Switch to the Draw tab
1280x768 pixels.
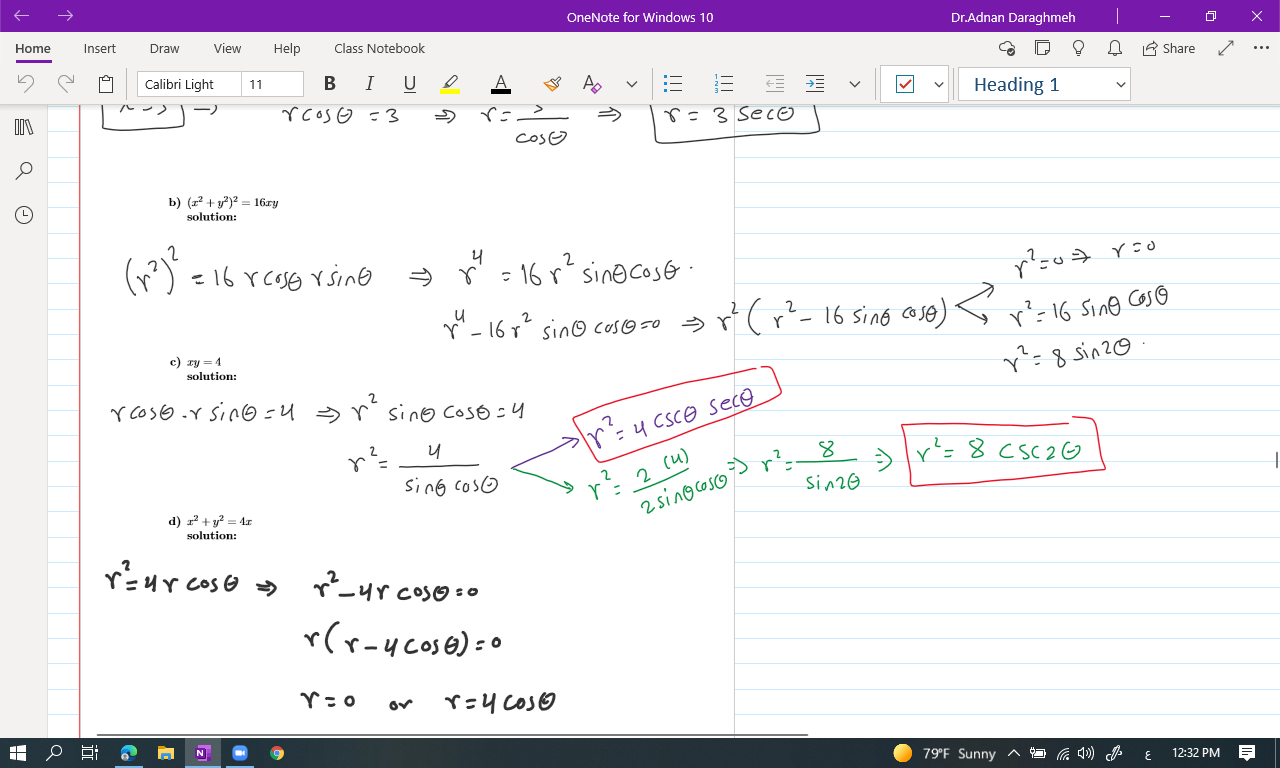[164, 48]
